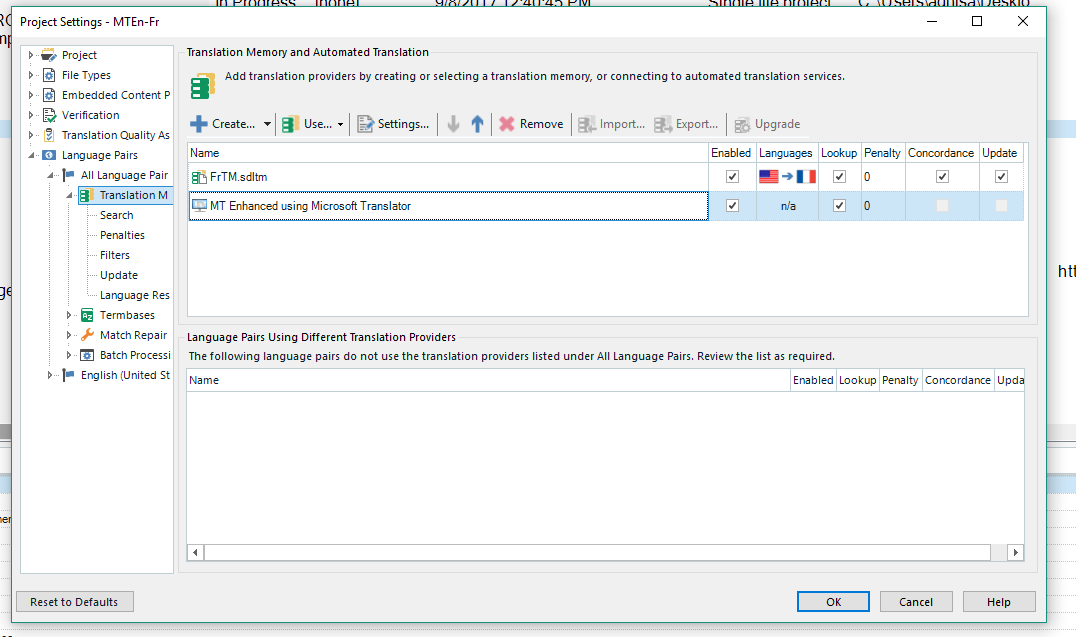Click the OK button
Image resolution: width=1076 pixels, height=637 pixels.
(x=833, y=602)
